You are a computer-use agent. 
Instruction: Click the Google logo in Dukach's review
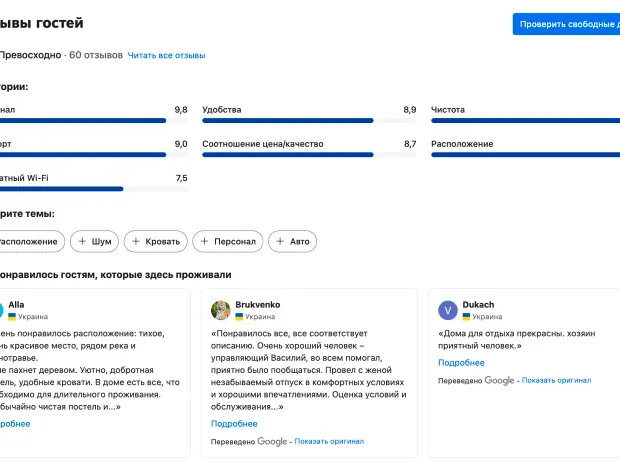pos(499,380)
